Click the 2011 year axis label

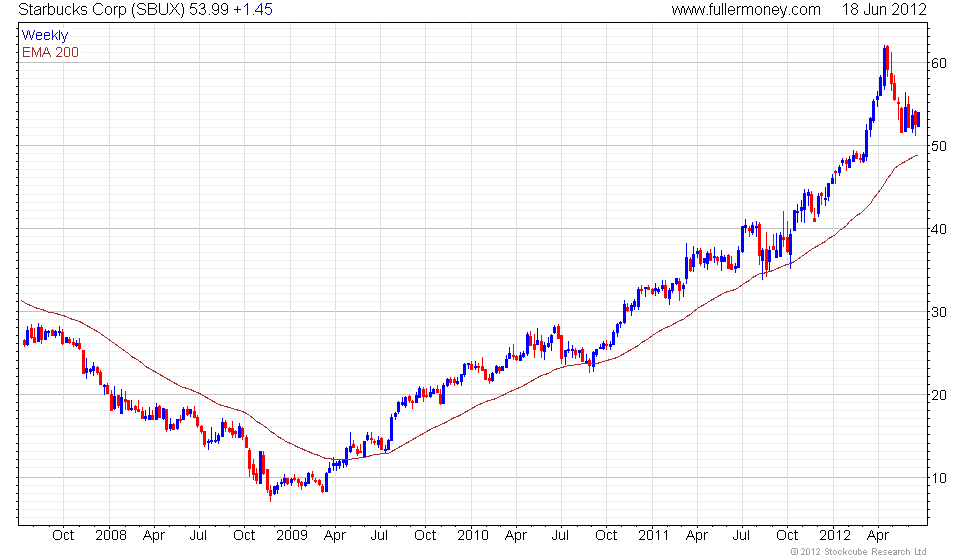tap(654, 536)
